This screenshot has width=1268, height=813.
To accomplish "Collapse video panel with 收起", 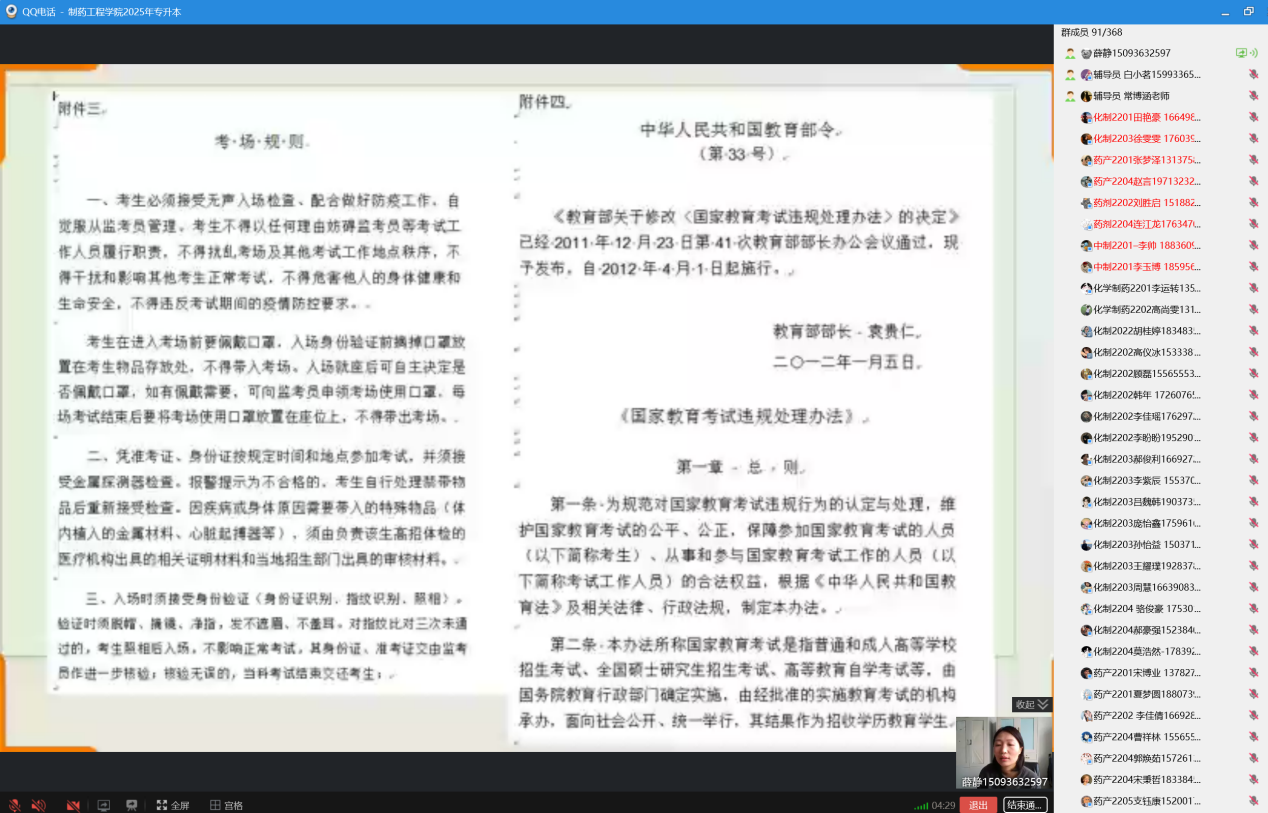I will 1031,704.
